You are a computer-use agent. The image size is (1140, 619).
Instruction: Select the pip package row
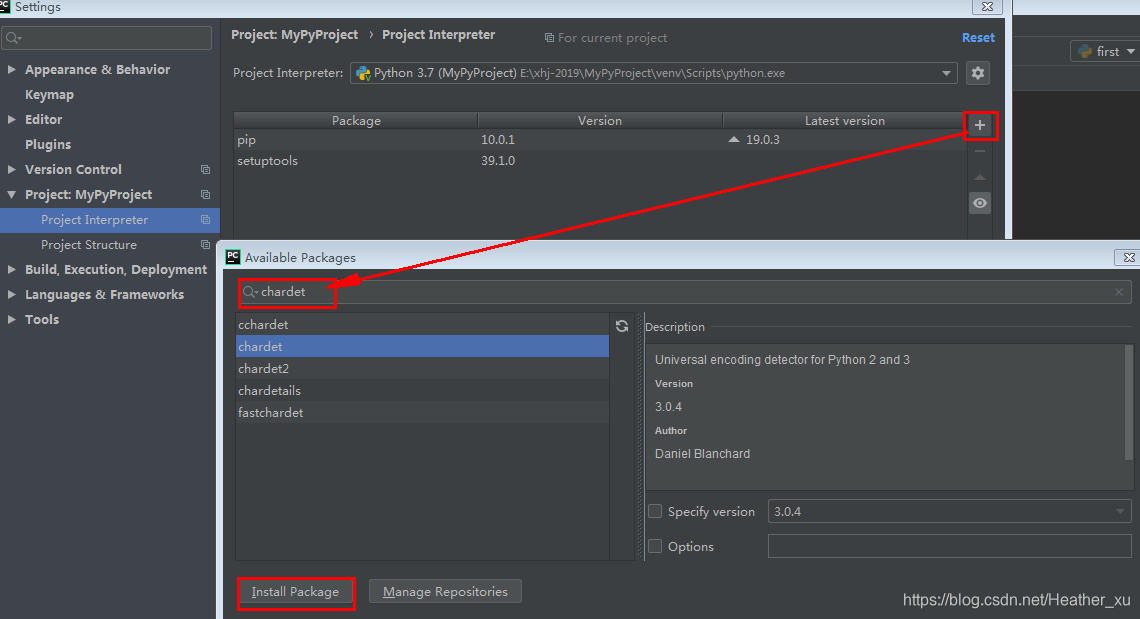coord(600,140)
